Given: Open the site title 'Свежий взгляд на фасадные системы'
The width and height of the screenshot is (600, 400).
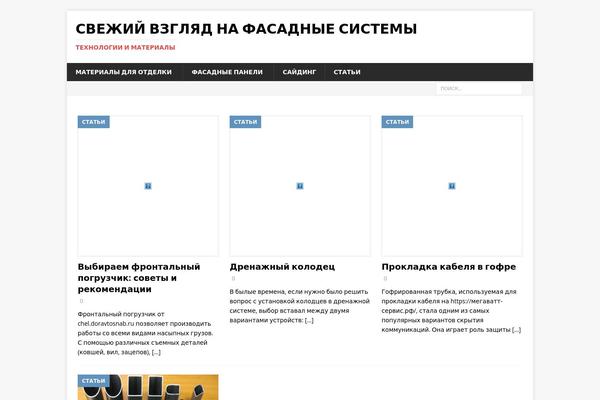Looking at the screenshot, I should [246, 29].
